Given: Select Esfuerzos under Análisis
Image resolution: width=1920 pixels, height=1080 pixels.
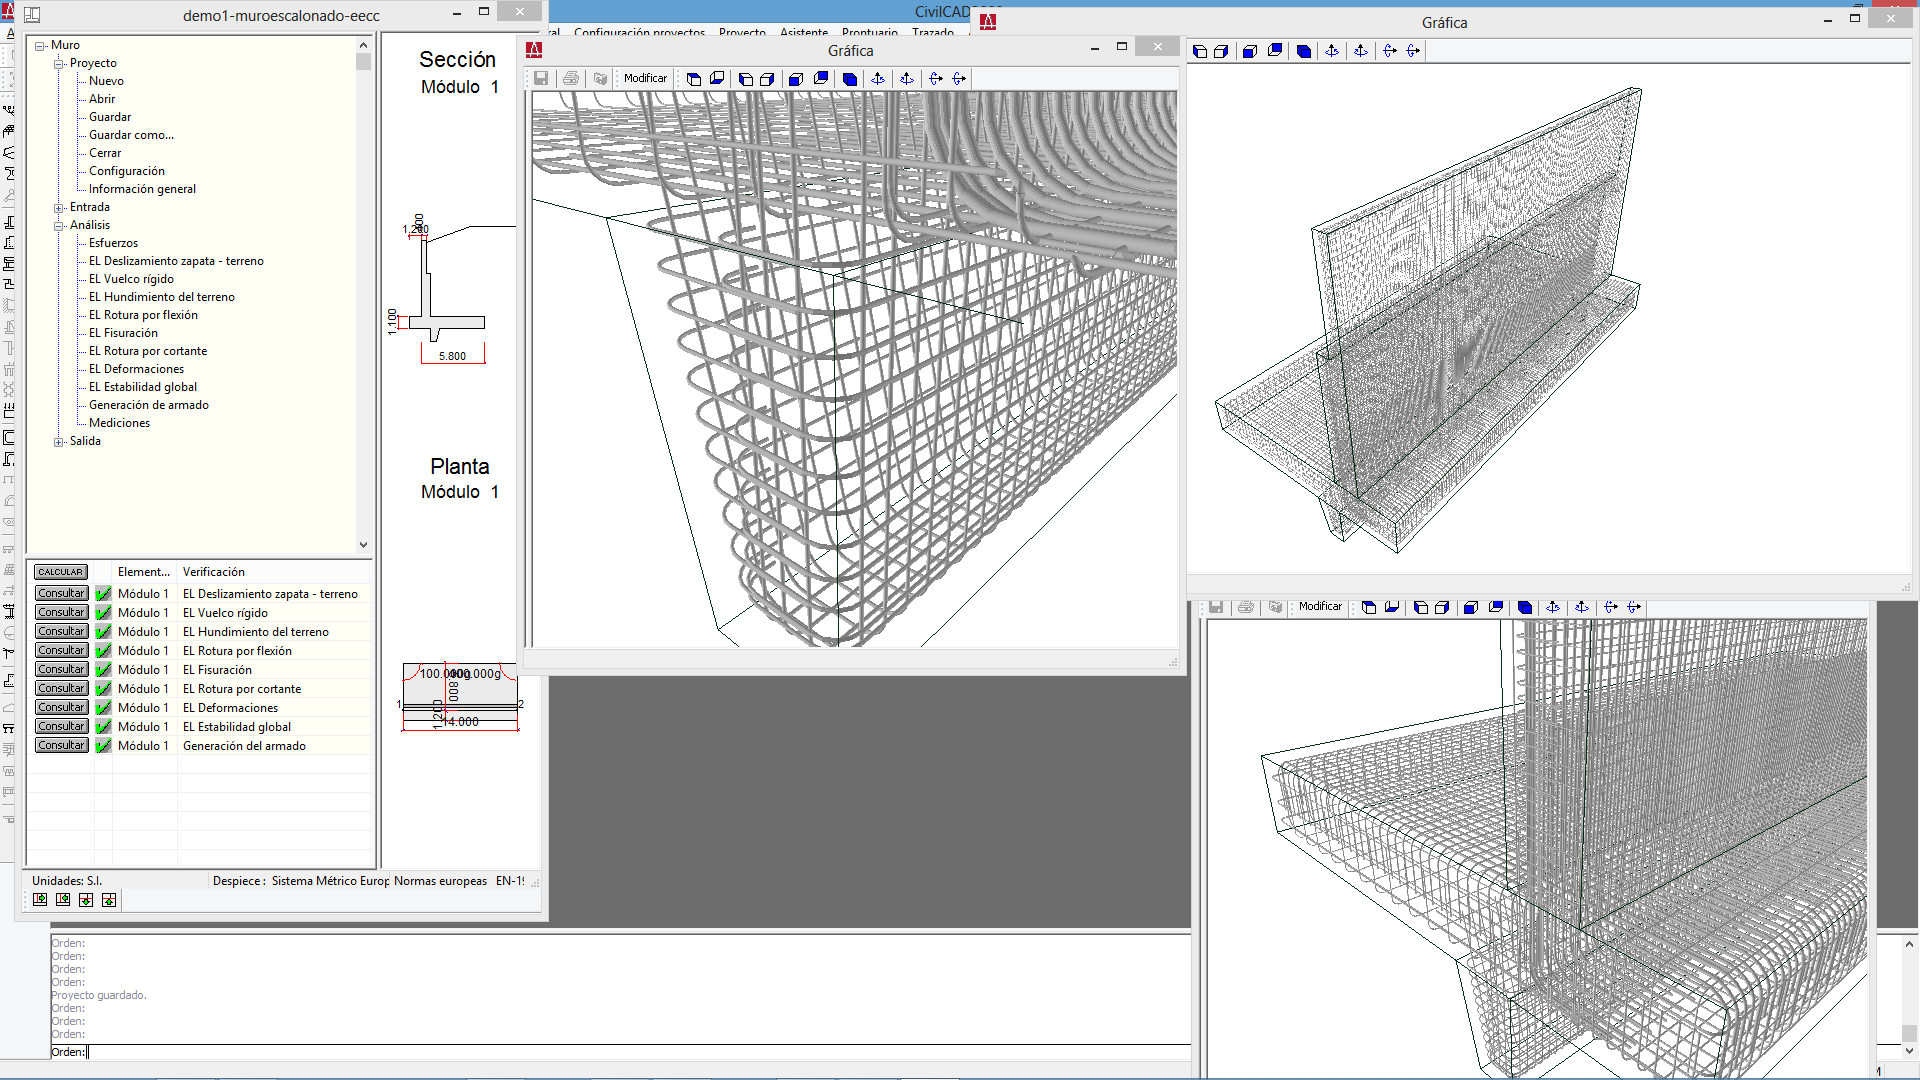Looking at the screenshot, I should click(113, 243).
